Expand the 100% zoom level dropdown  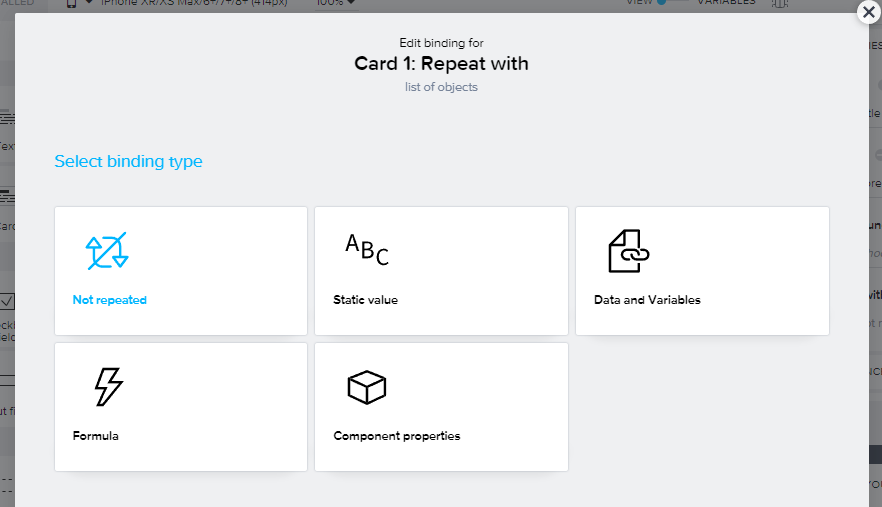click(x=336, y=3)
